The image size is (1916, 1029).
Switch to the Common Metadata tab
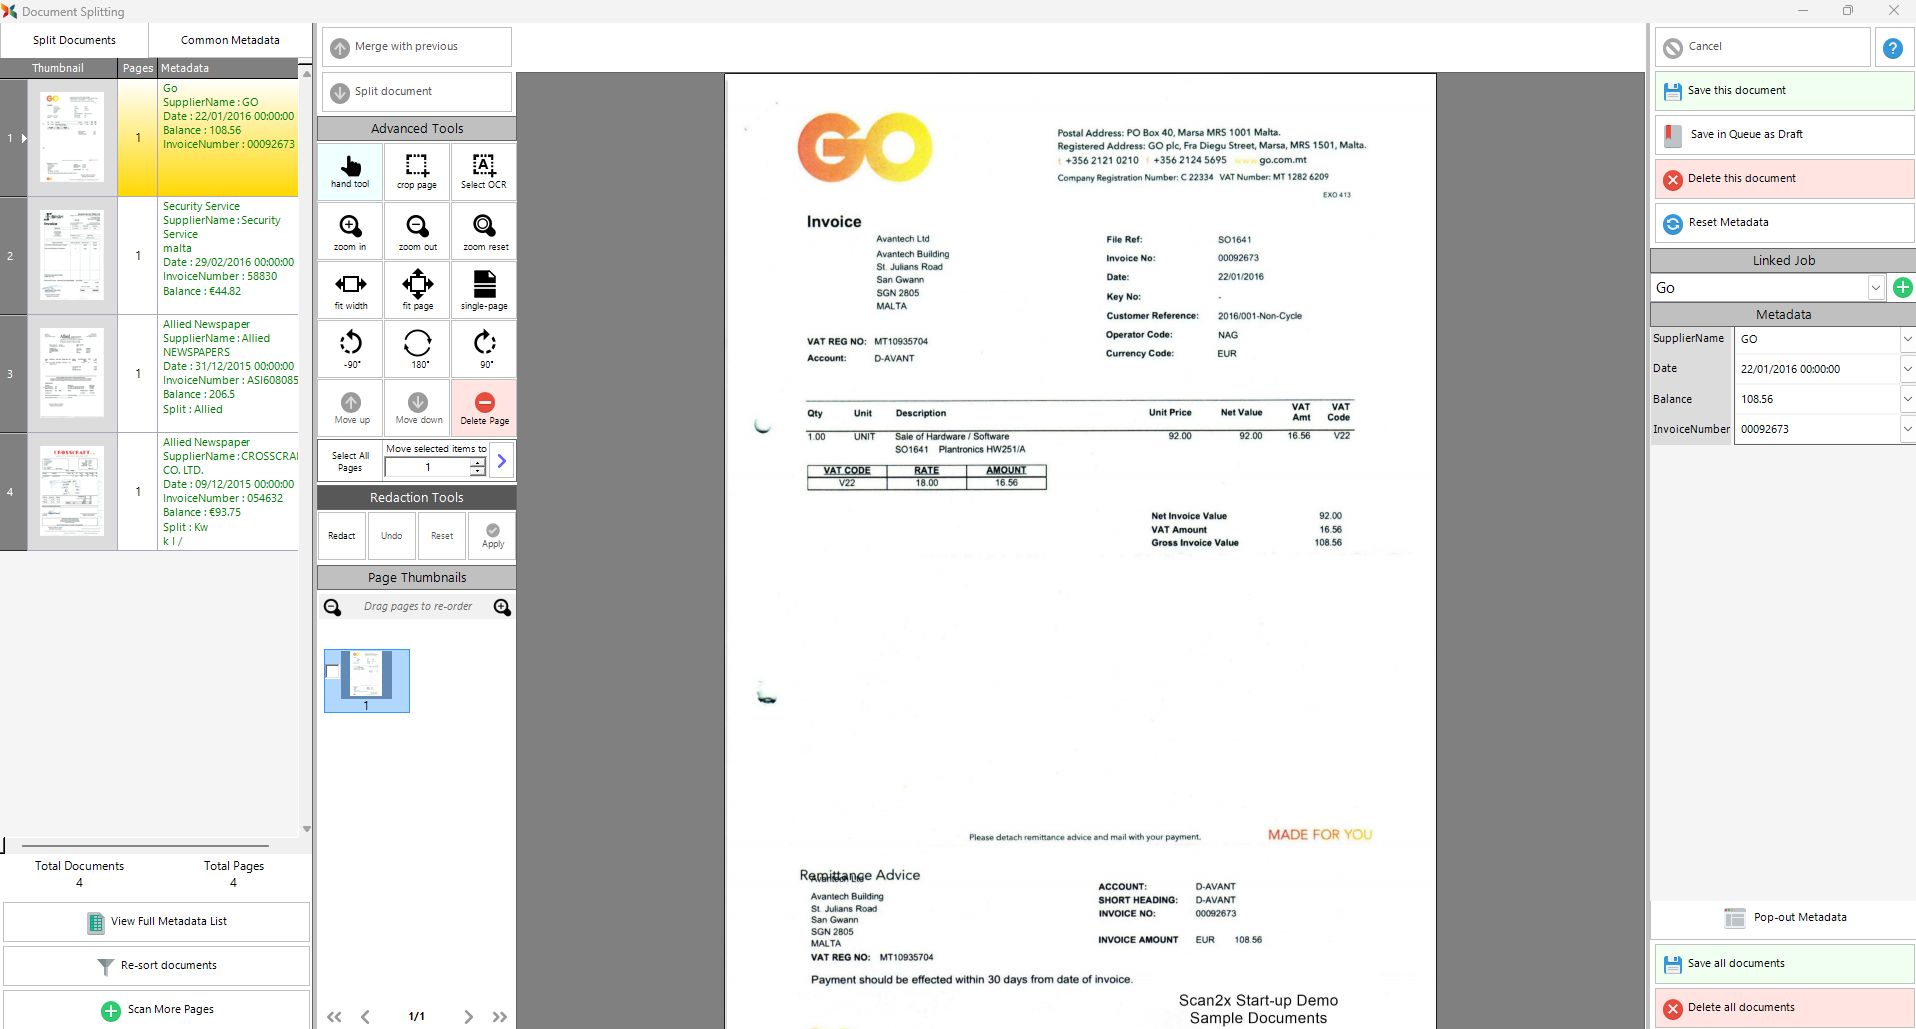click(230, 40)
